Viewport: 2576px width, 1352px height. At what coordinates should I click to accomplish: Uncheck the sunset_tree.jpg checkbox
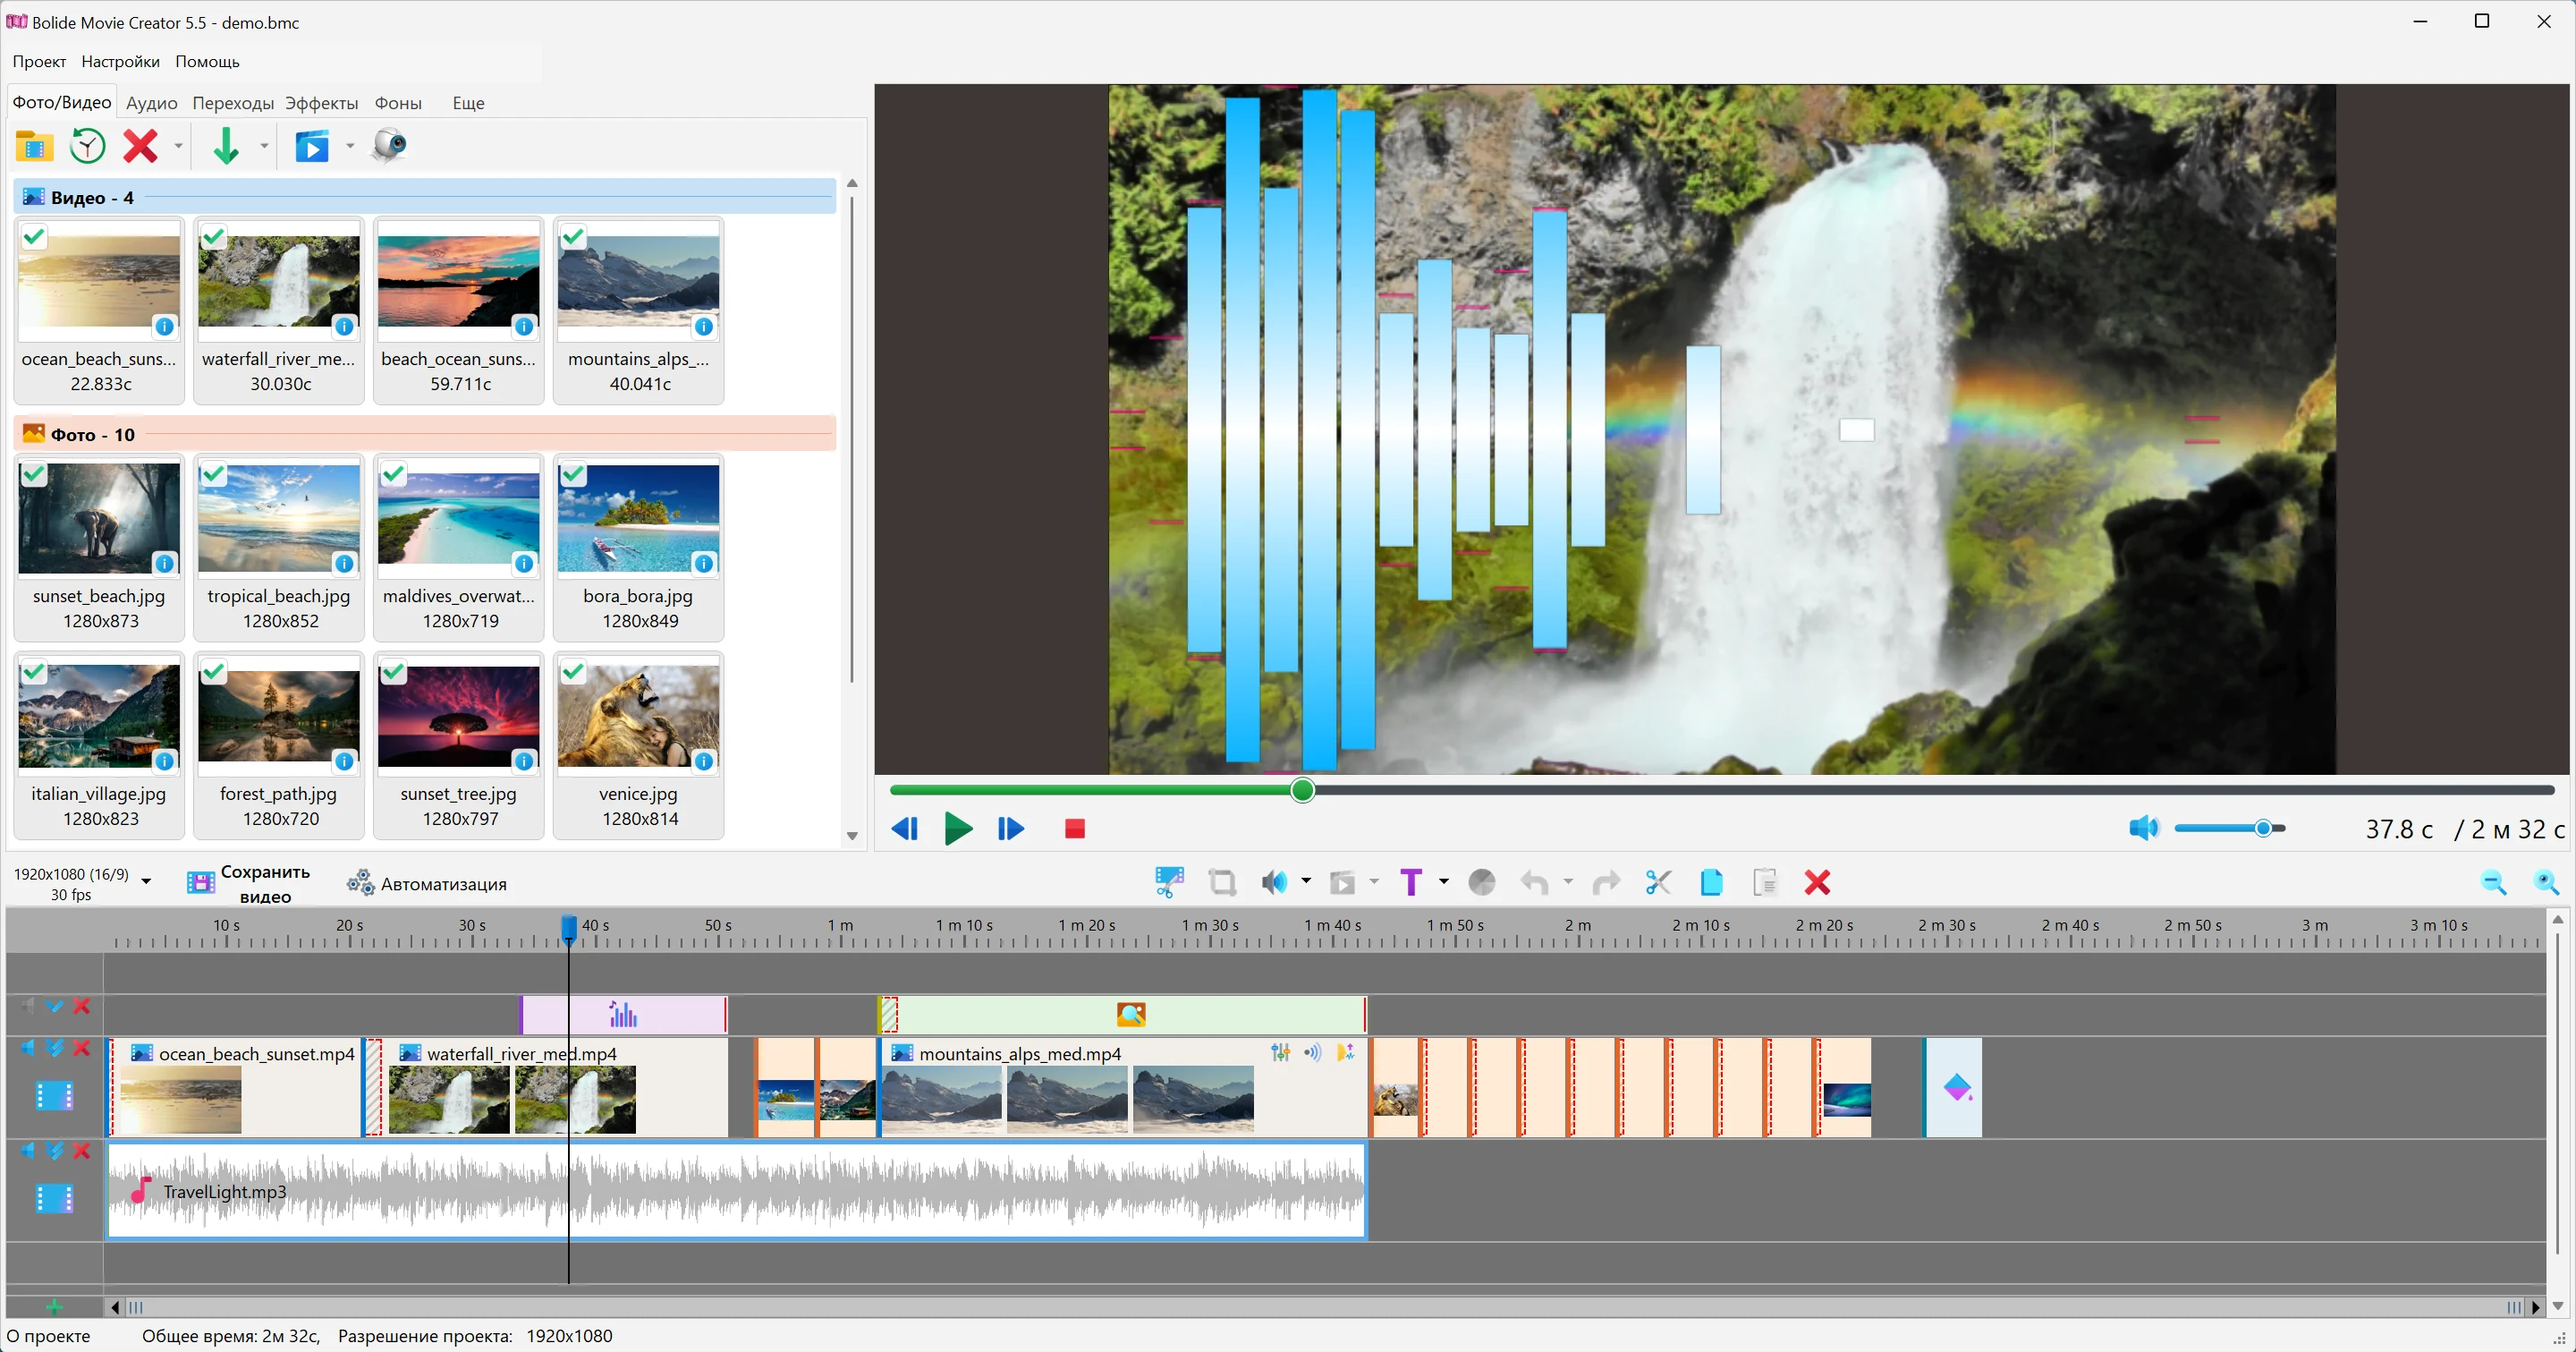pos(393,672)
